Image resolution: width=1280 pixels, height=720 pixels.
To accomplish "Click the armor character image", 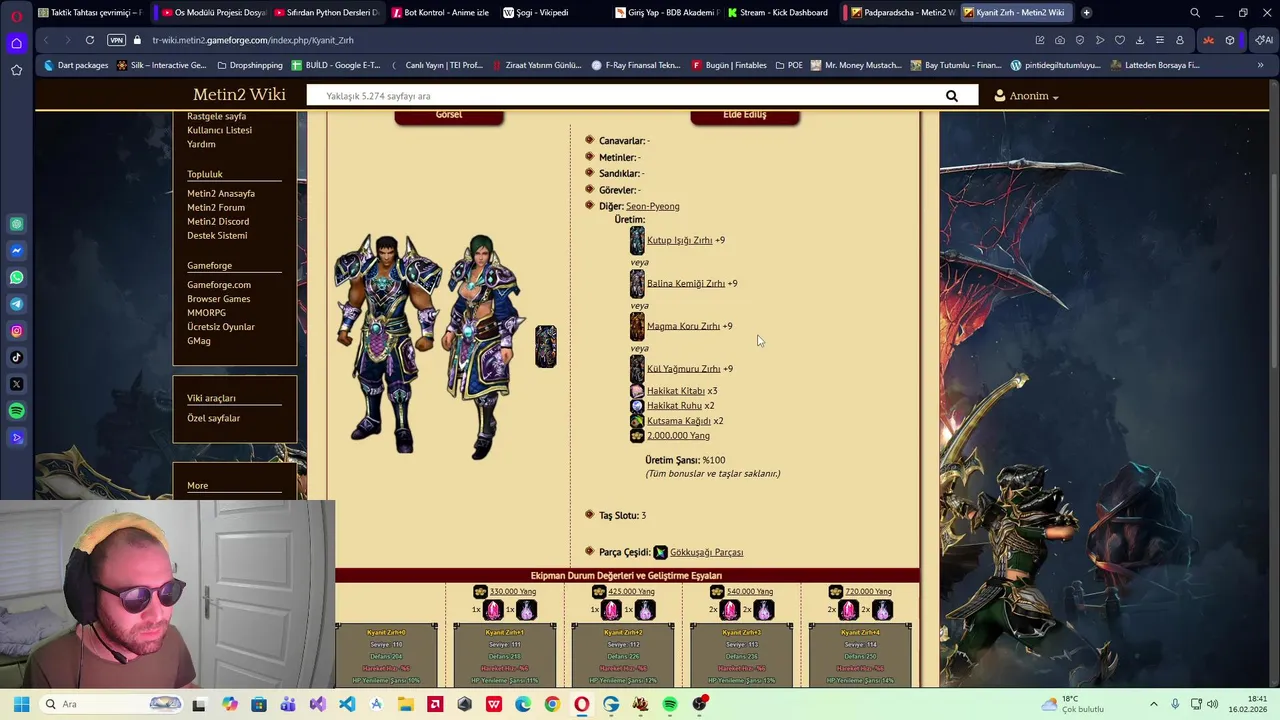I will tap(430, 345).
